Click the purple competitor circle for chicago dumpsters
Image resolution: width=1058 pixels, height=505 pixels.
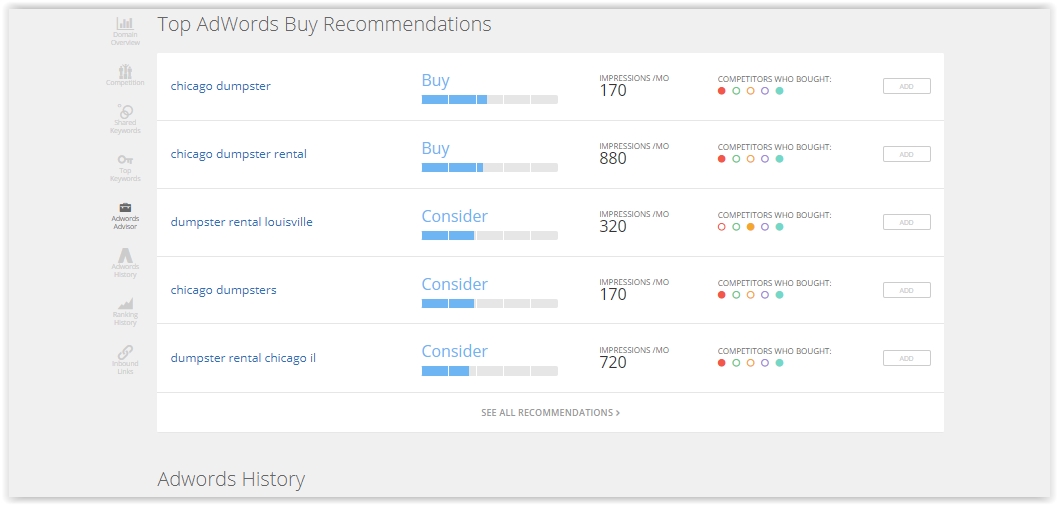(x=764, y=295)
